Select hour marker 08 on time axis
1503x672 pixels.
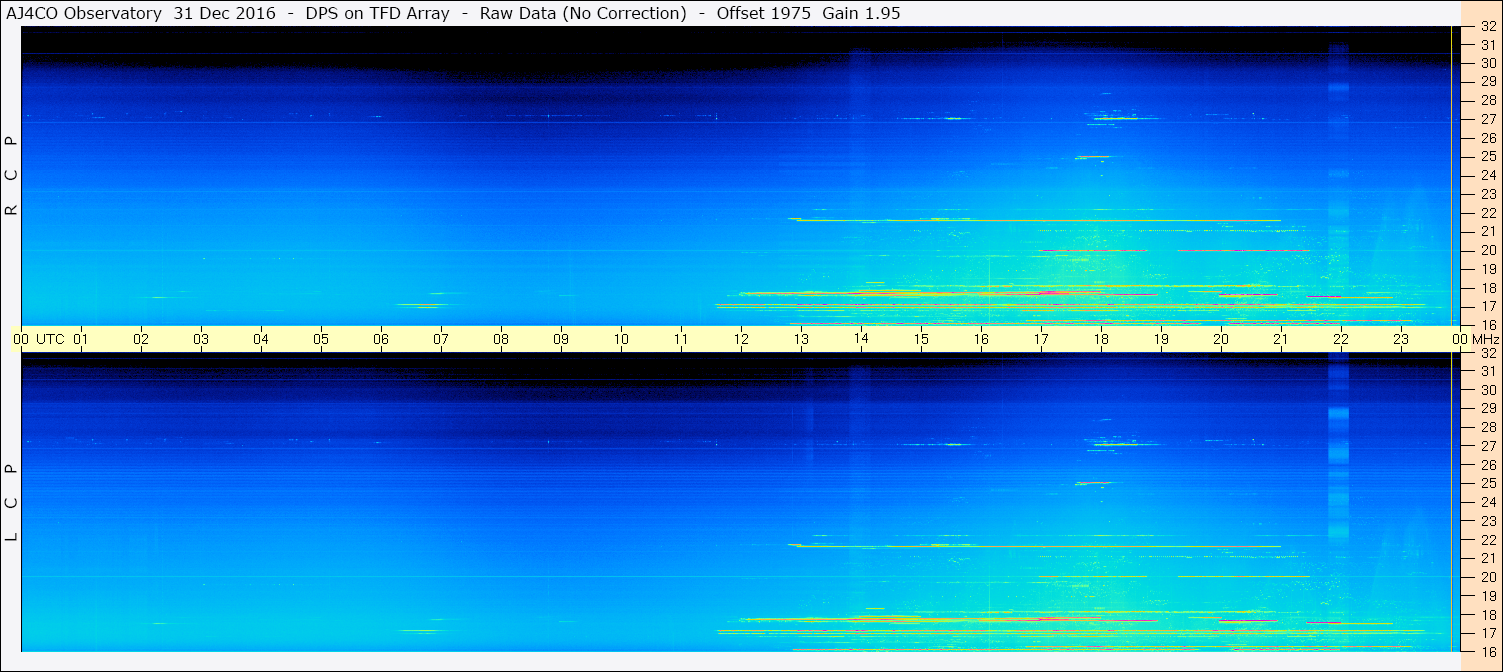501,340
